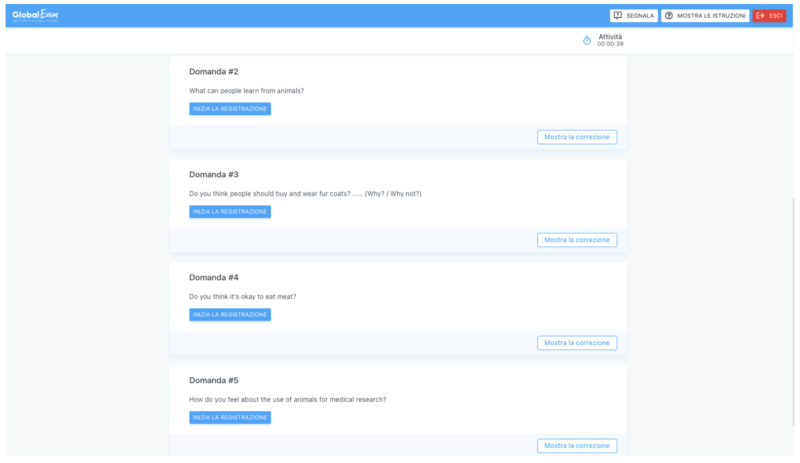Click the exit icon in the red Esci button
Screen dimensions: 800x463
761,16
